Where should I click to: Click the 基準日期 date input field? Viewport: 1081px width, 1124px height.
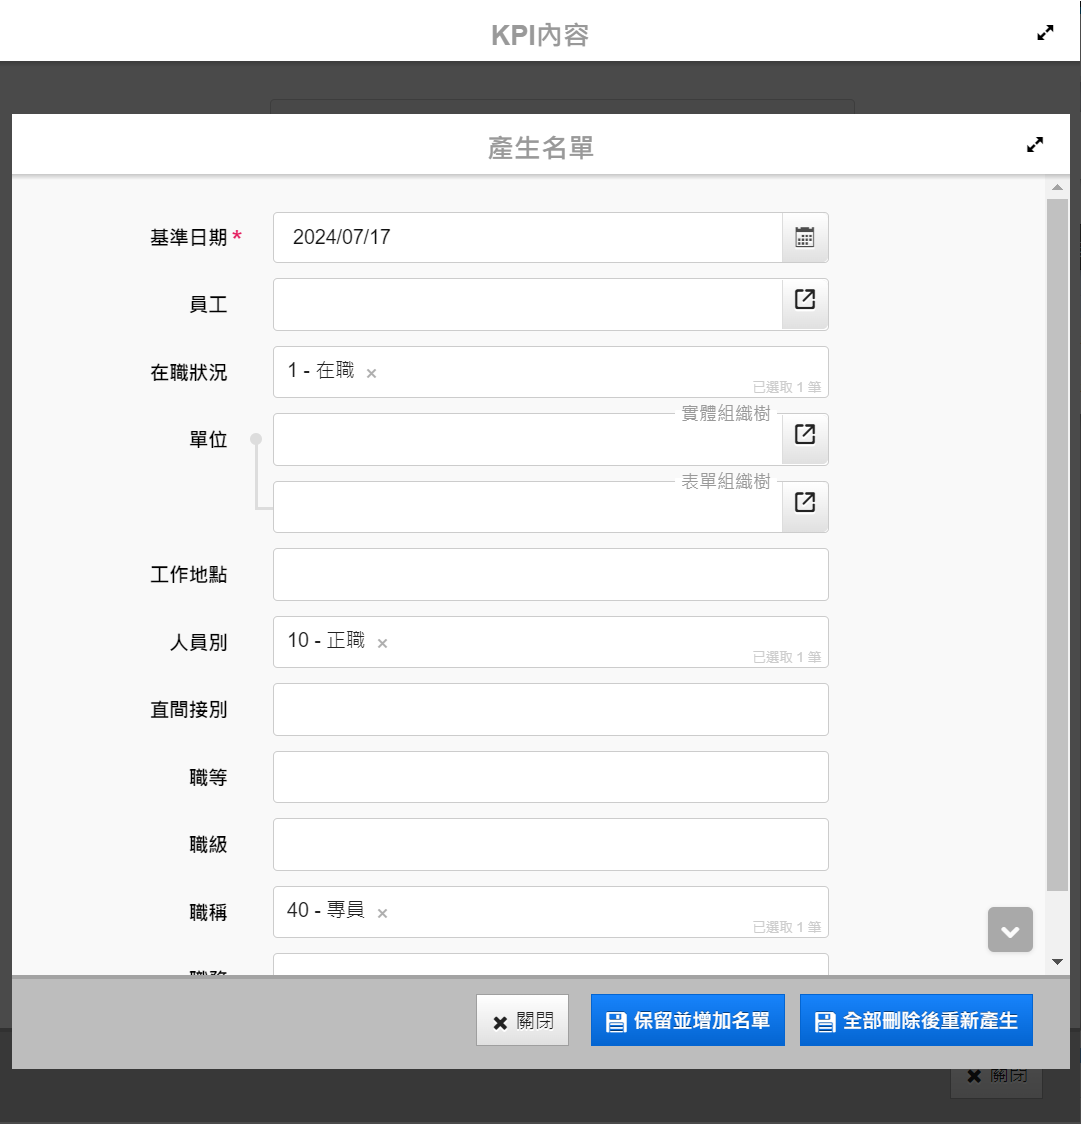coord(527,238)
